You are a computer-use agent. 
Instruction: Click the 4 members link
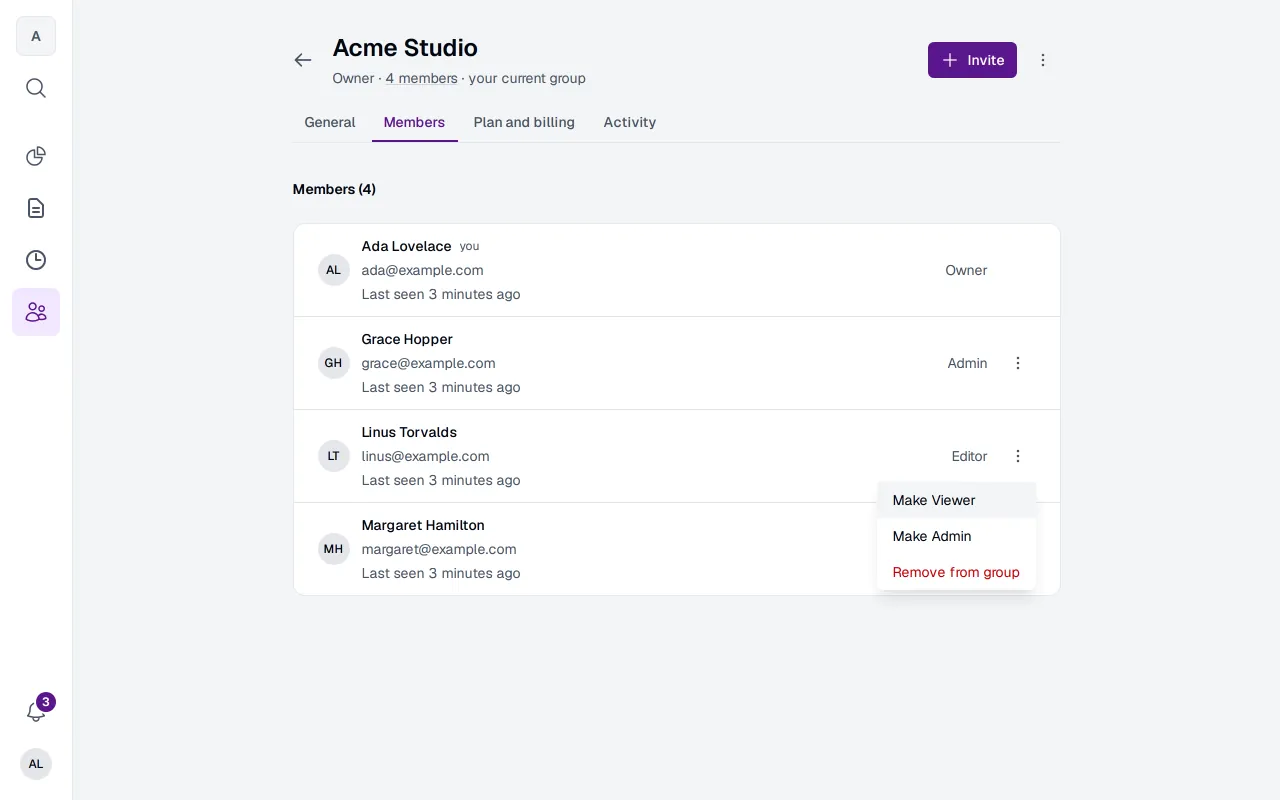(x=422, y=78)
